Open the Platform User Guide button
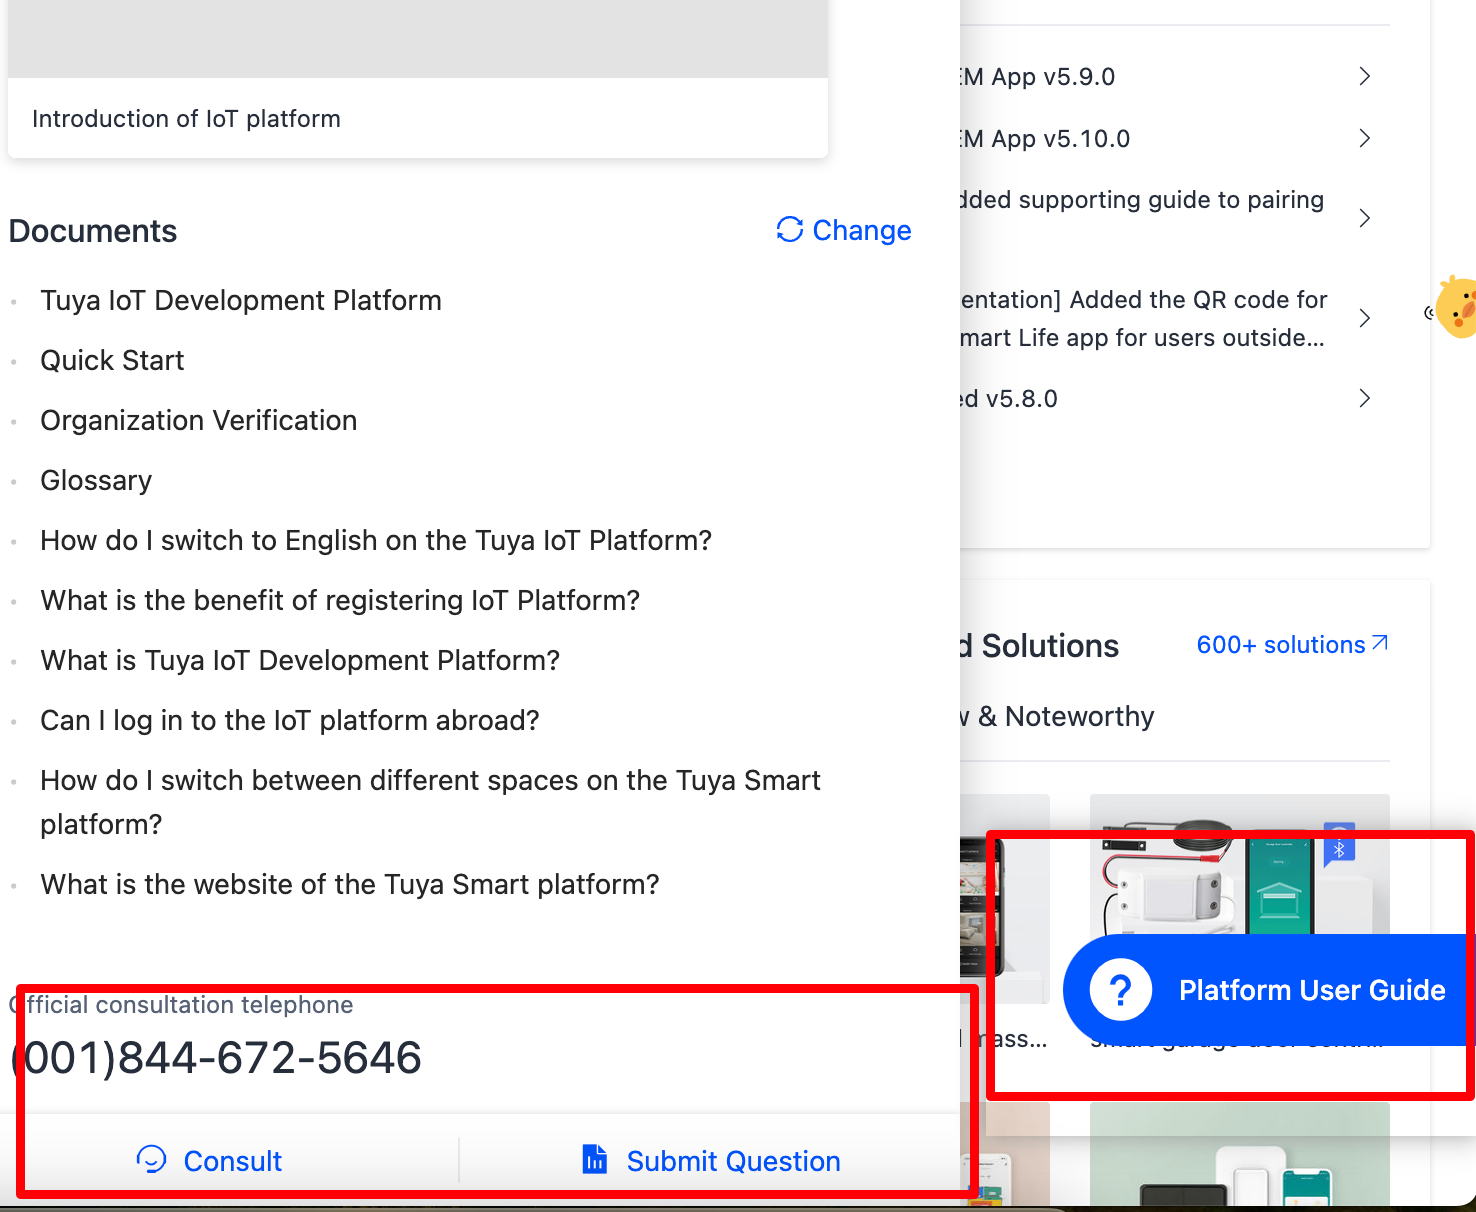Image resolution: width=1476 pixels, height=1212 pixels. [x=1270, y=990]
